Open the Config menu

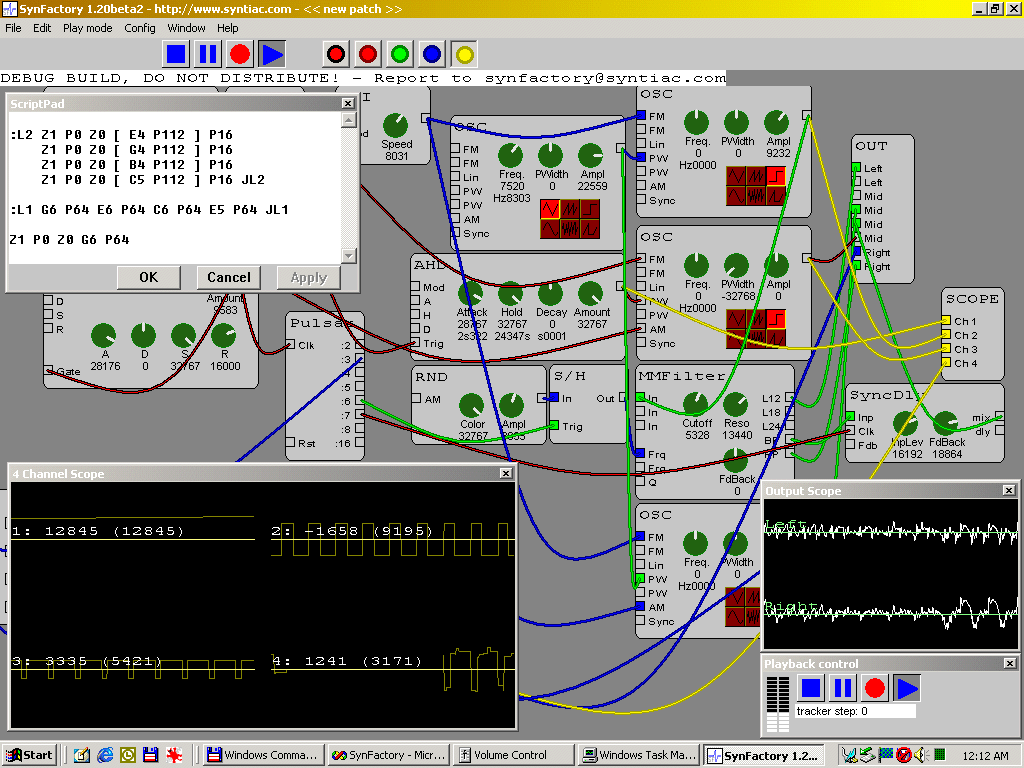click(x=140, y=28)
